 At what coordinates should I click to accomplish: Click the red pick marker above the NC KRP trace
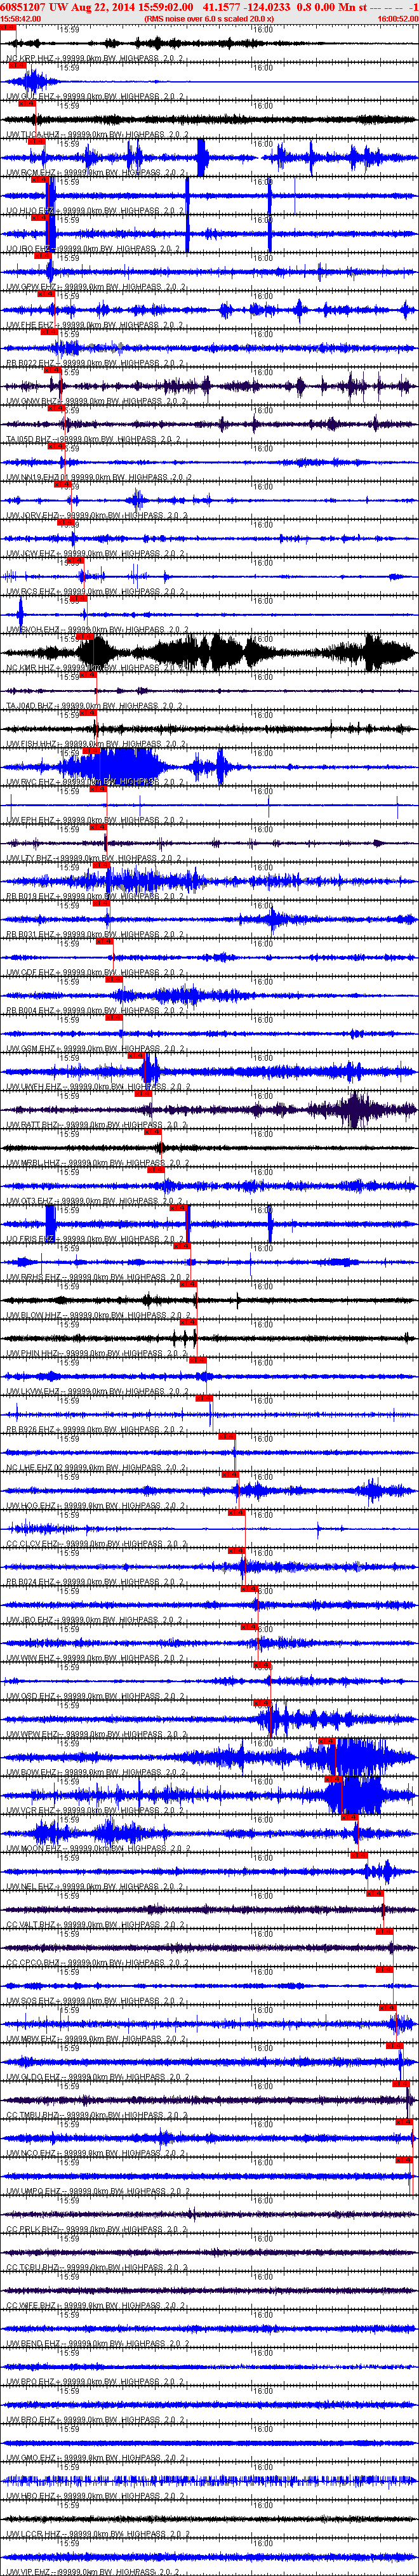[x=8, y=27]
